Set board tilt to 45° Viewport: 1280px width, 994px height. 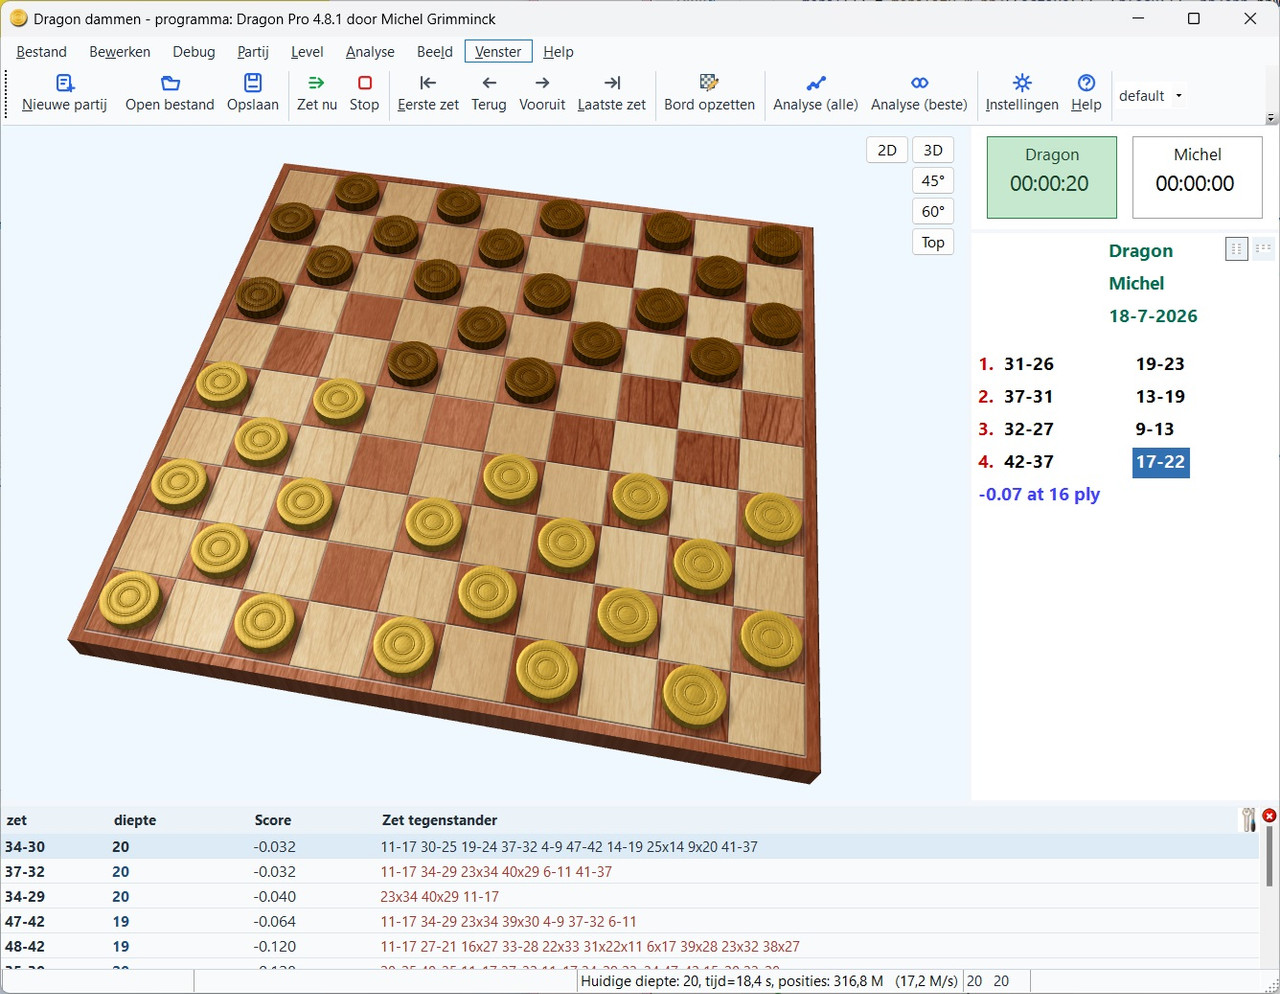tap(933, 181)
